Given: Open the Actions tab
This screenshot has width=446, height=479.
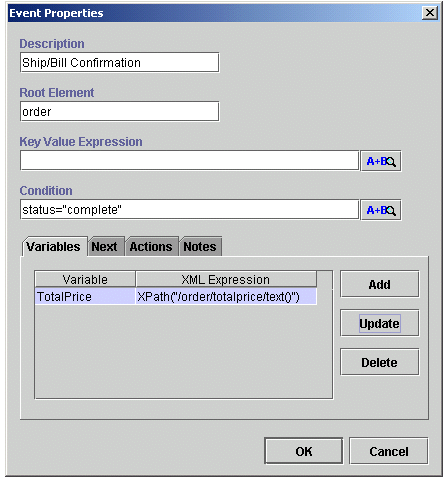Looking at the screenshot, I should pos(151,247).
